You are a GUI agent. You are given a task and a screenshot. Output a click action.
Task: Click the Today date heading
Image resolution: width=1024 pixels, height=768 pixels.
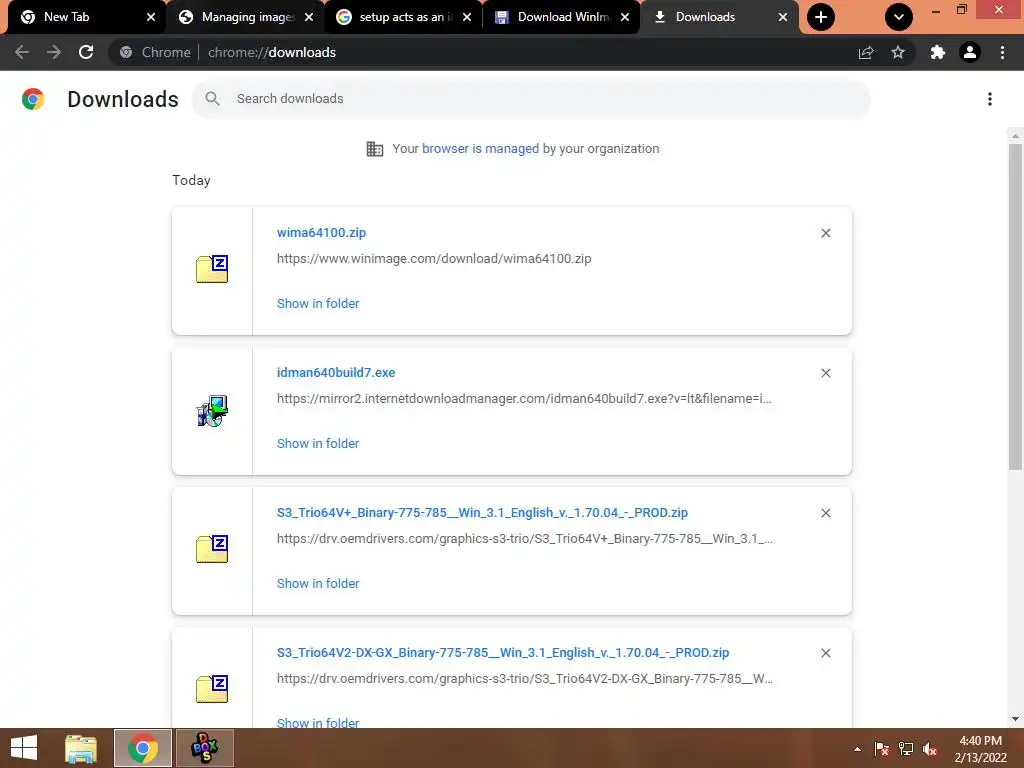point(191,180)
